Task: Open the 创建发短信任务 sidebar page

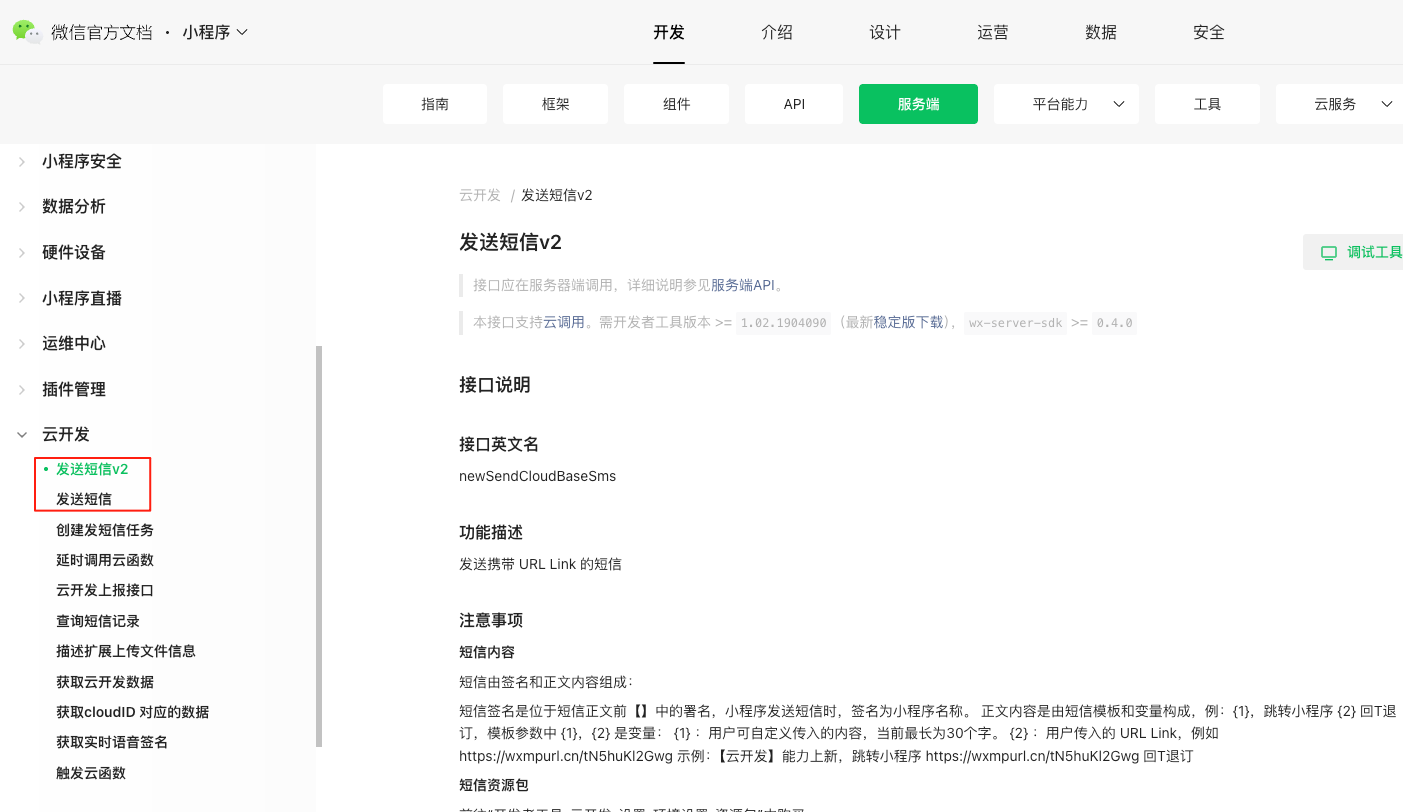Action: click(x=105, y=530)
